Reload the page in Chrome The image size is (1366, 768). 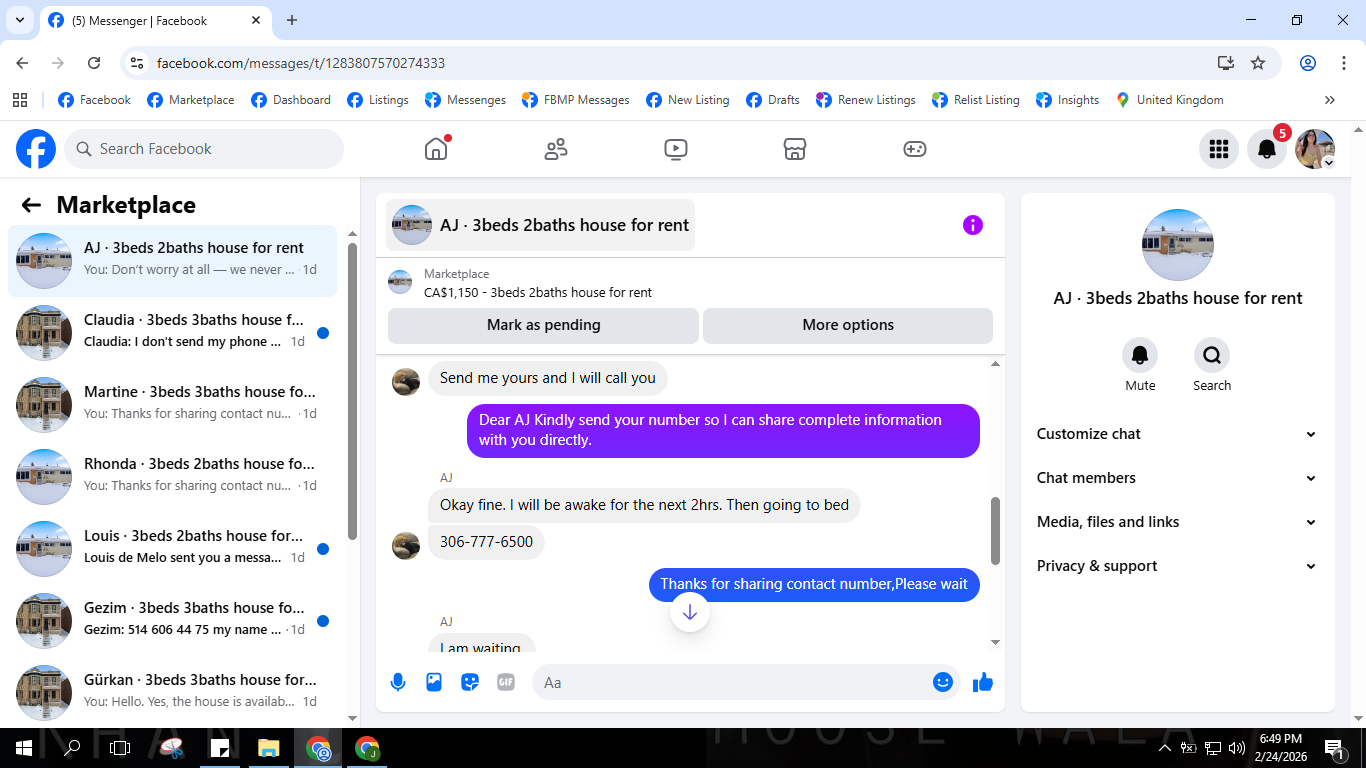[x=94, y=63]
